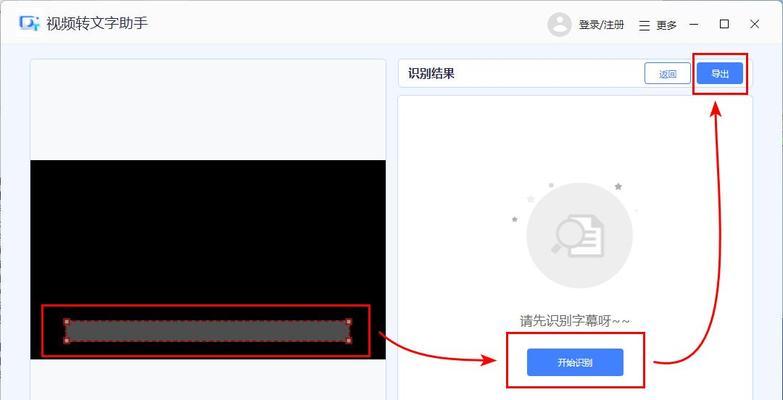Click the top-left handle of the subtitle box
The height and width of the screenshot is (400, 783).
tap(66, 322)
